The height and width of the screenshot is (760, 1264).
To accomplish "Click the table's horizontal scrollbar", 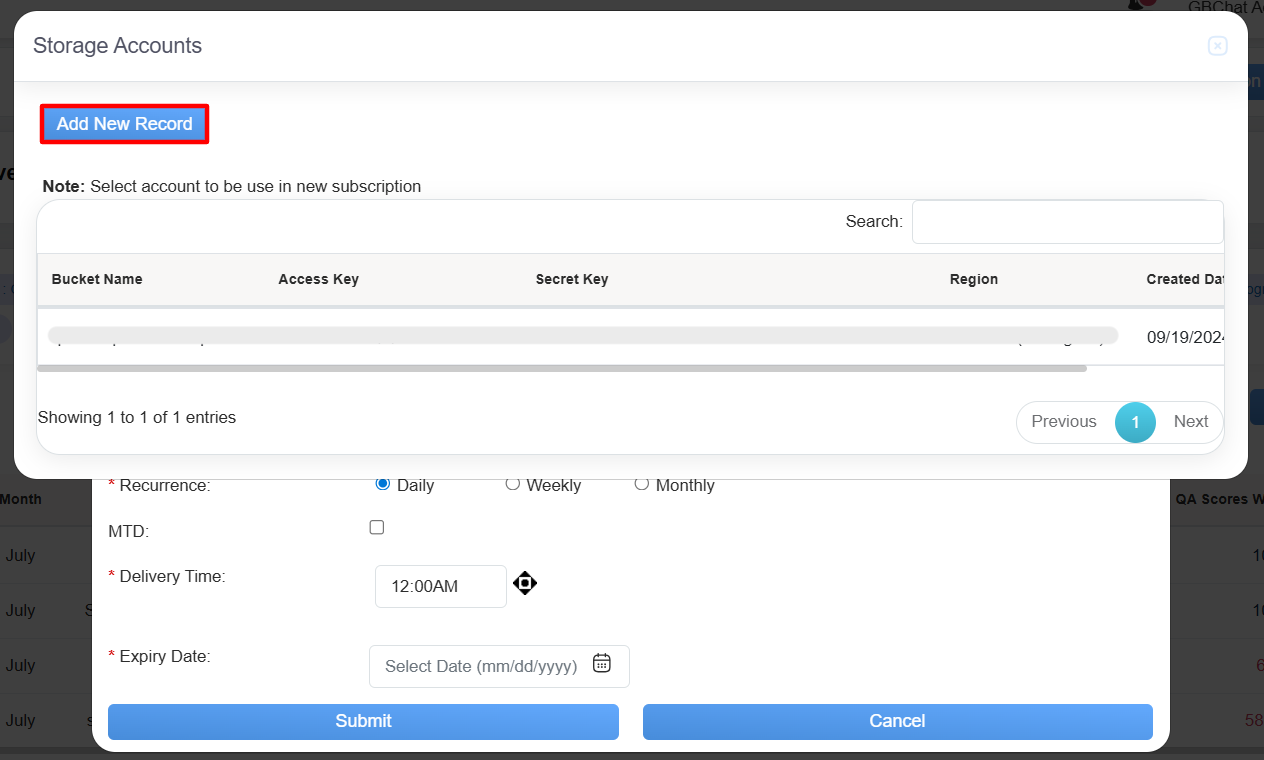I will pos(561,369).
